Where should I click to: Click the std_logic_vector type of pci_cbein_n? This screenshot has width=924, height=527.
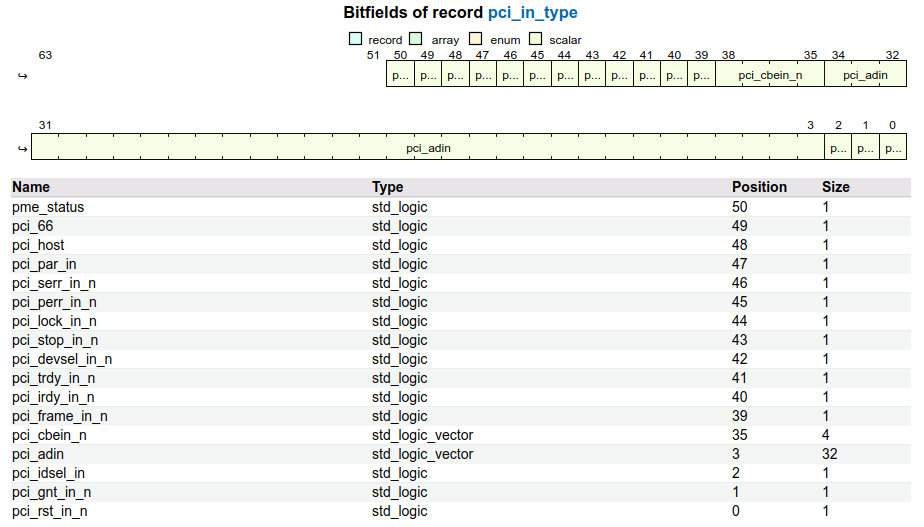click(x=423, y=435)
